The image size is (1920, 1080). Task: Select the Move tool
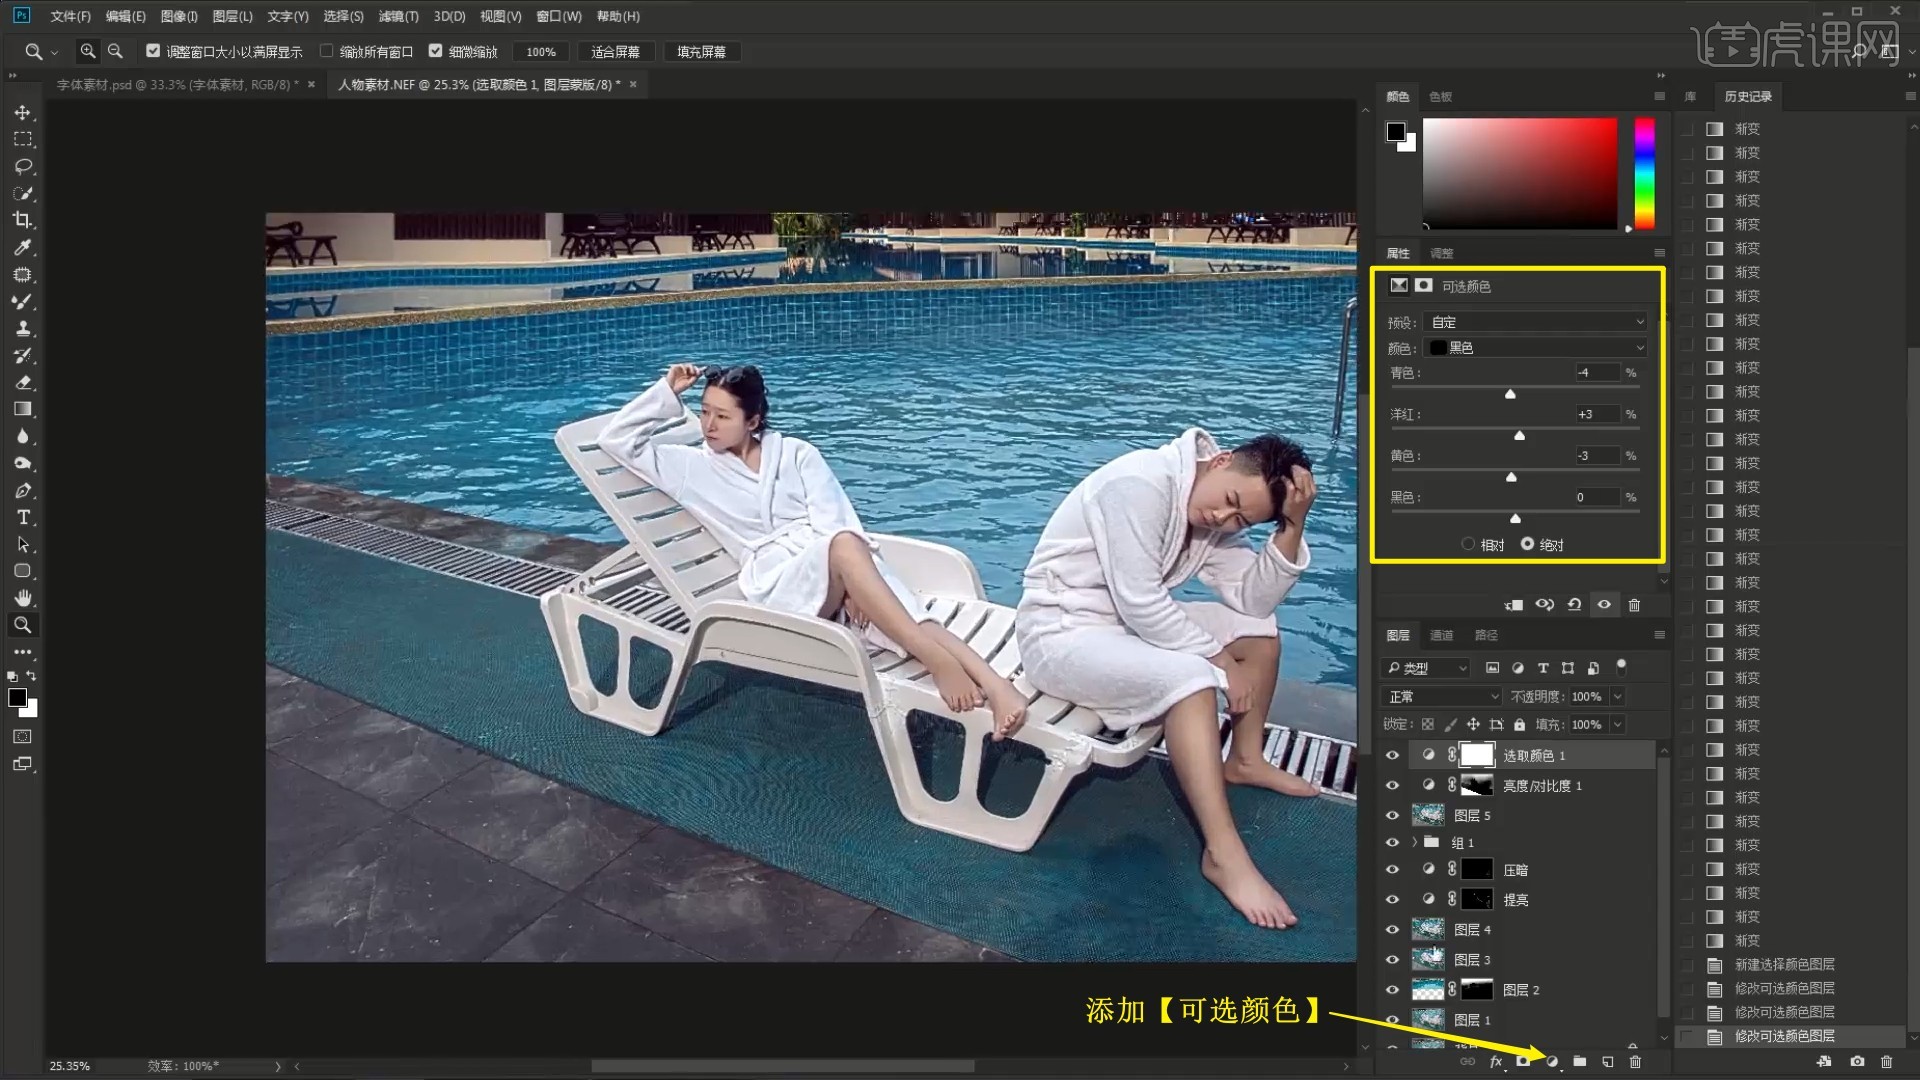(22, 113)
